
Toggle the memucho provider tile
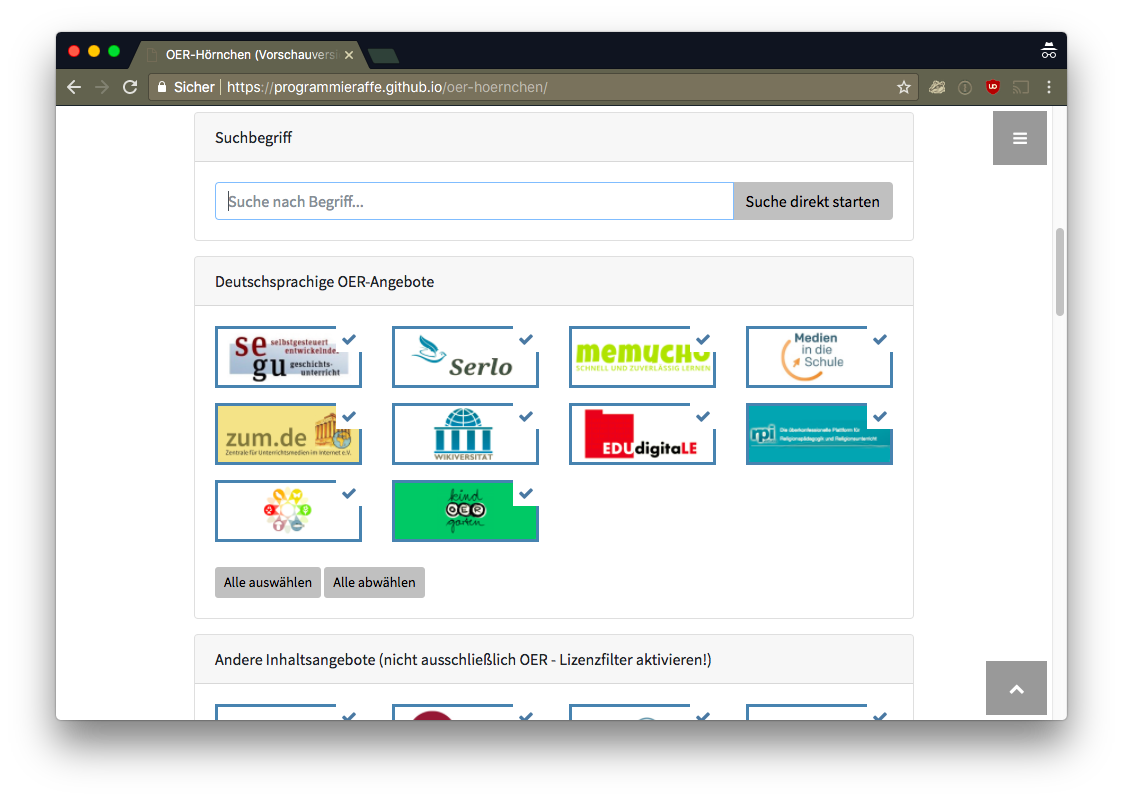click(x=642, y=357)
